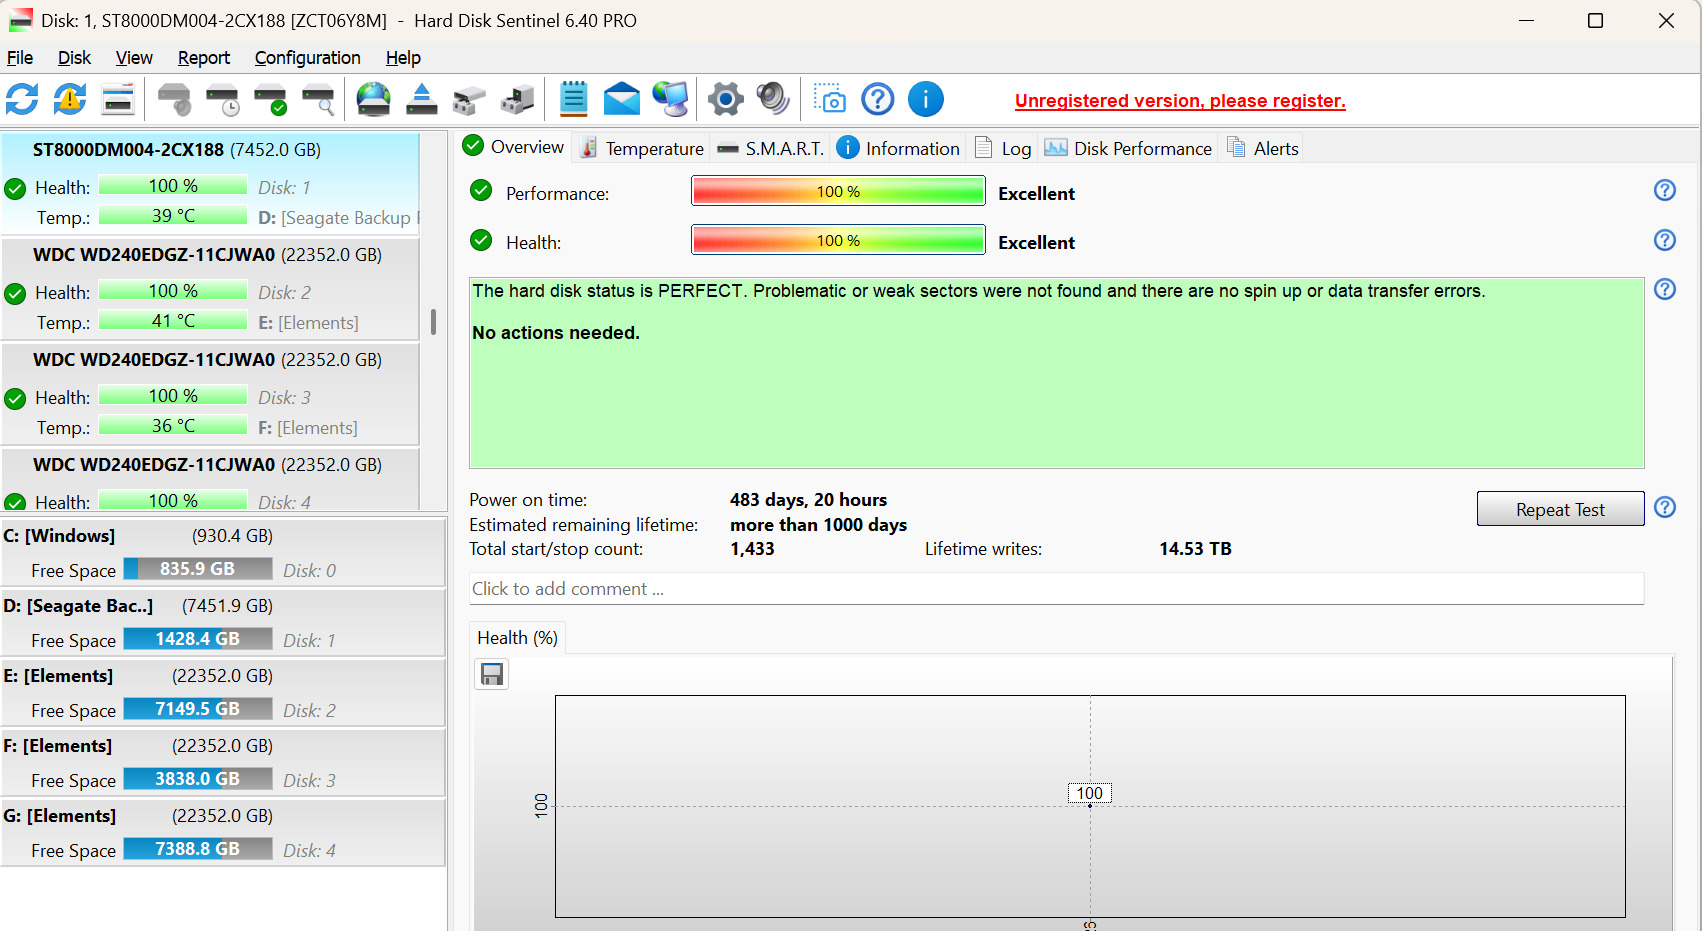Image resolution: width=1702 pixels, height=931 pixels.
Task: Open the blue notepad report icon
Action: 573,99
